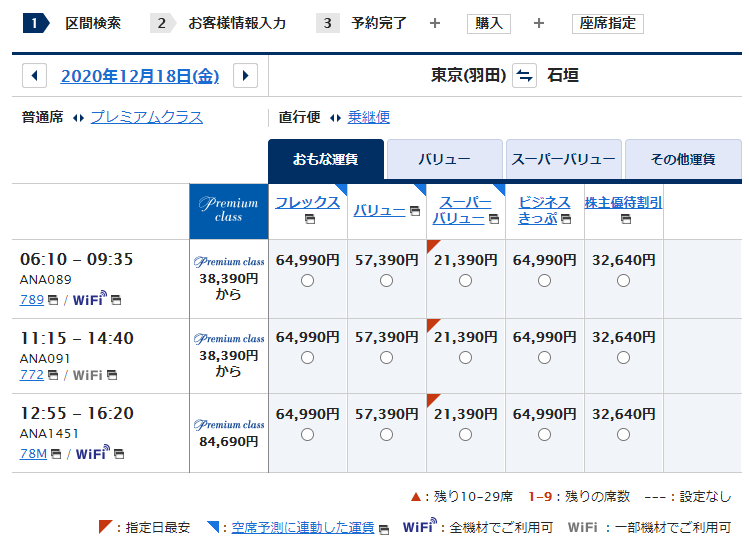Open popup icon below 株主優待割引 header

(x=625, y=219)
